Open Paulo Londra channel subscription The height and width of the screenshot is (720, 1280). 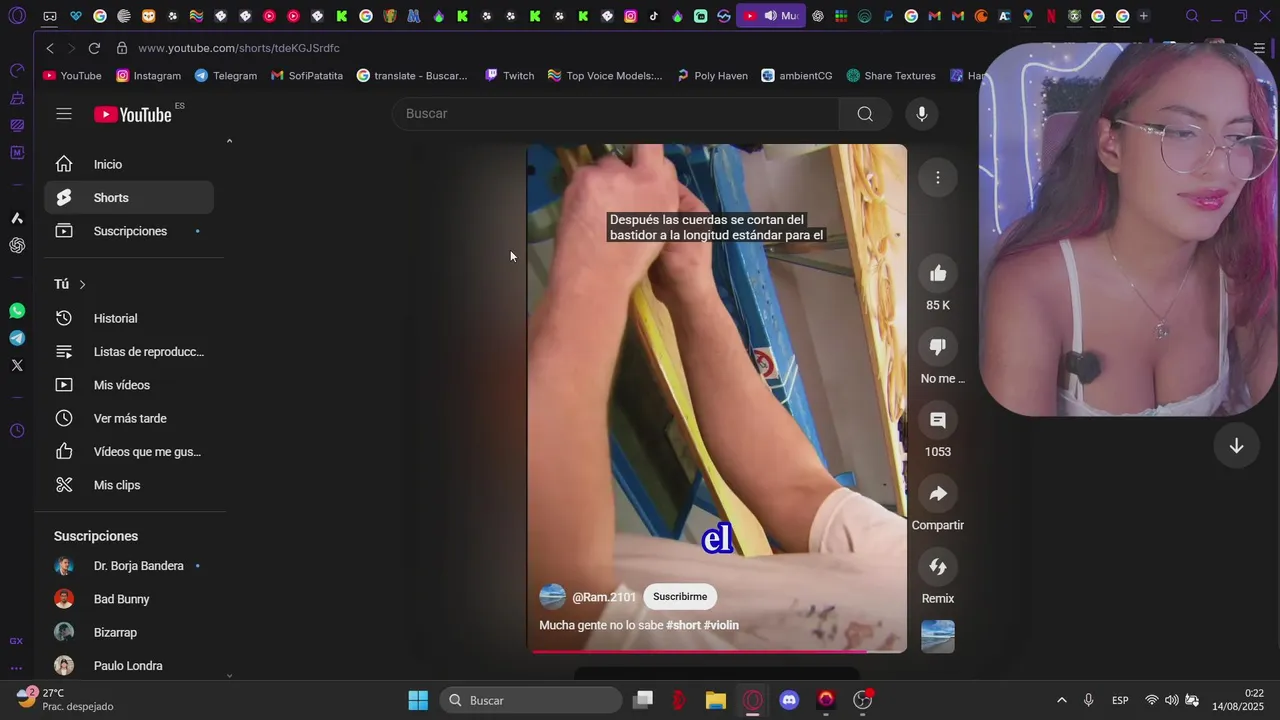(x=129, y=666)
